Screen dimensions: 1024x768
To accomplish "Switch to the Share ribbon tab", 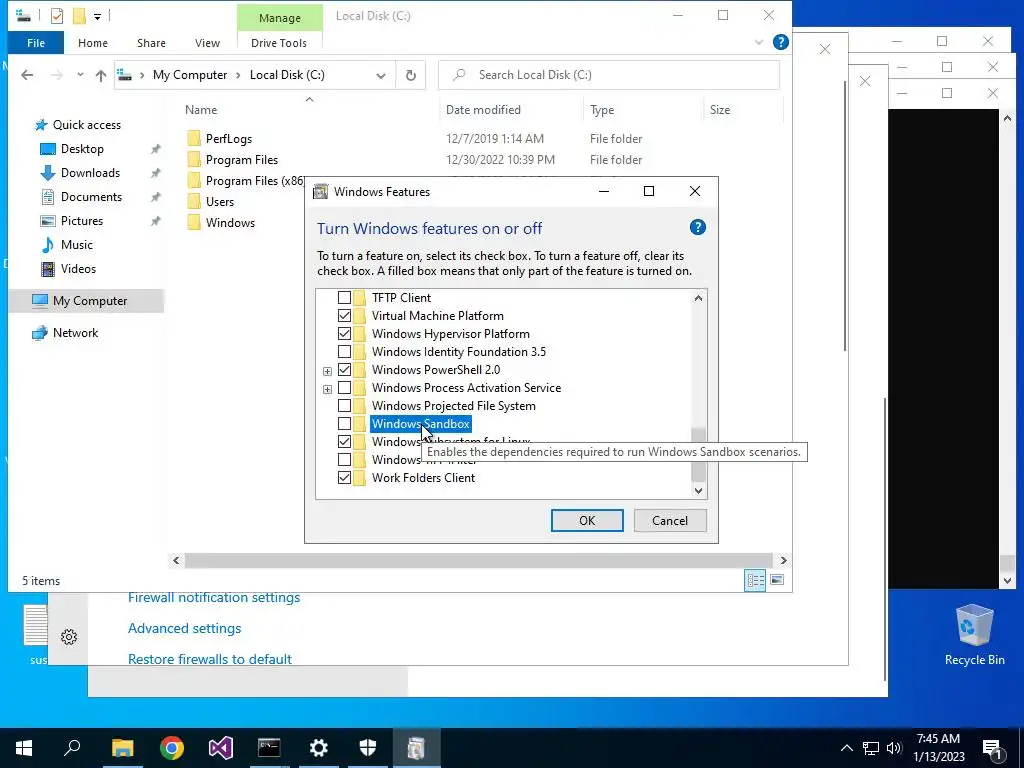I will point(151,43).
